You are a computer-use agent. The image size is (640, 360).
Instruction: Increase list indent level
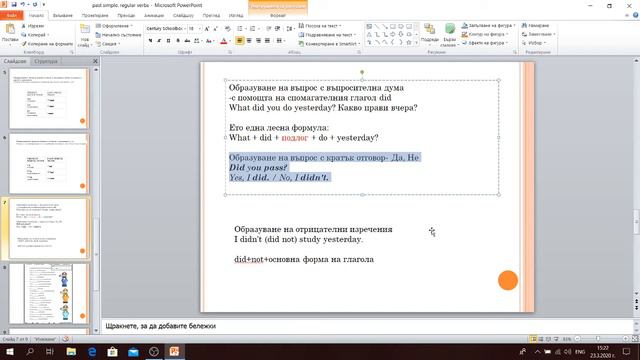click(x=278, y=29)
